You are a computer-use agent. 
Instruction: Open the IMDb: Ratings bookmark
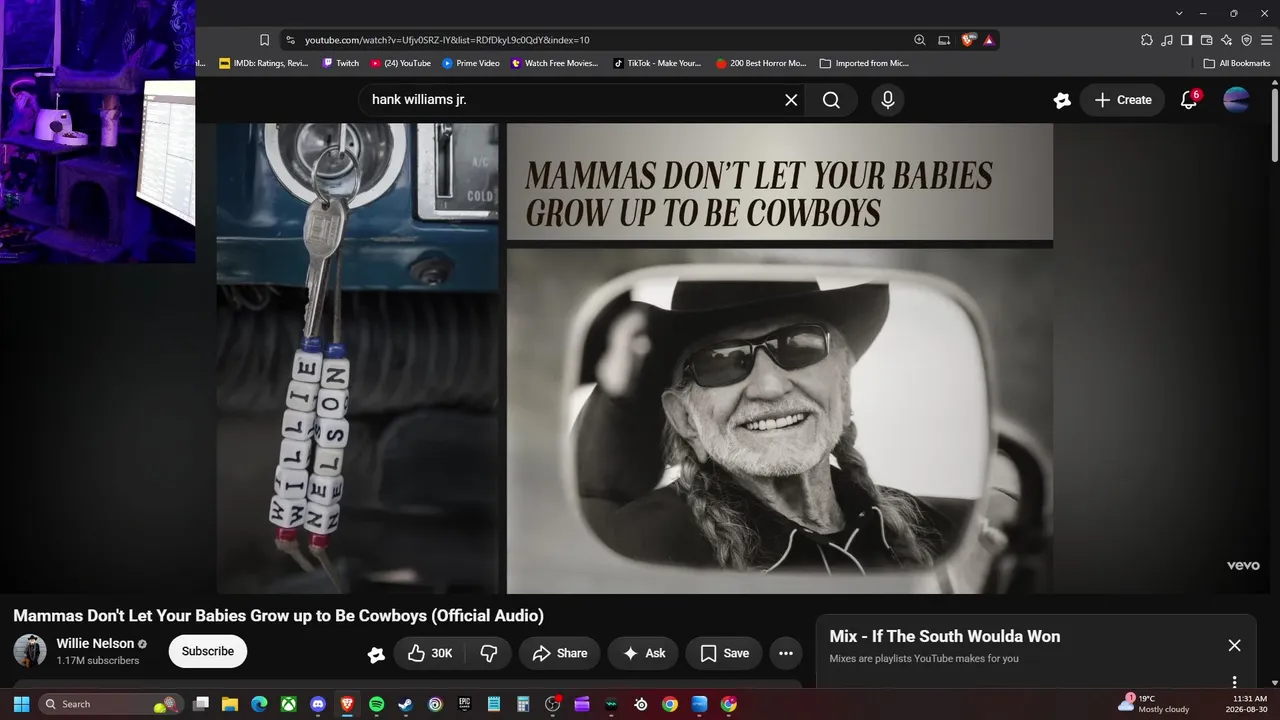pos(264,63)
